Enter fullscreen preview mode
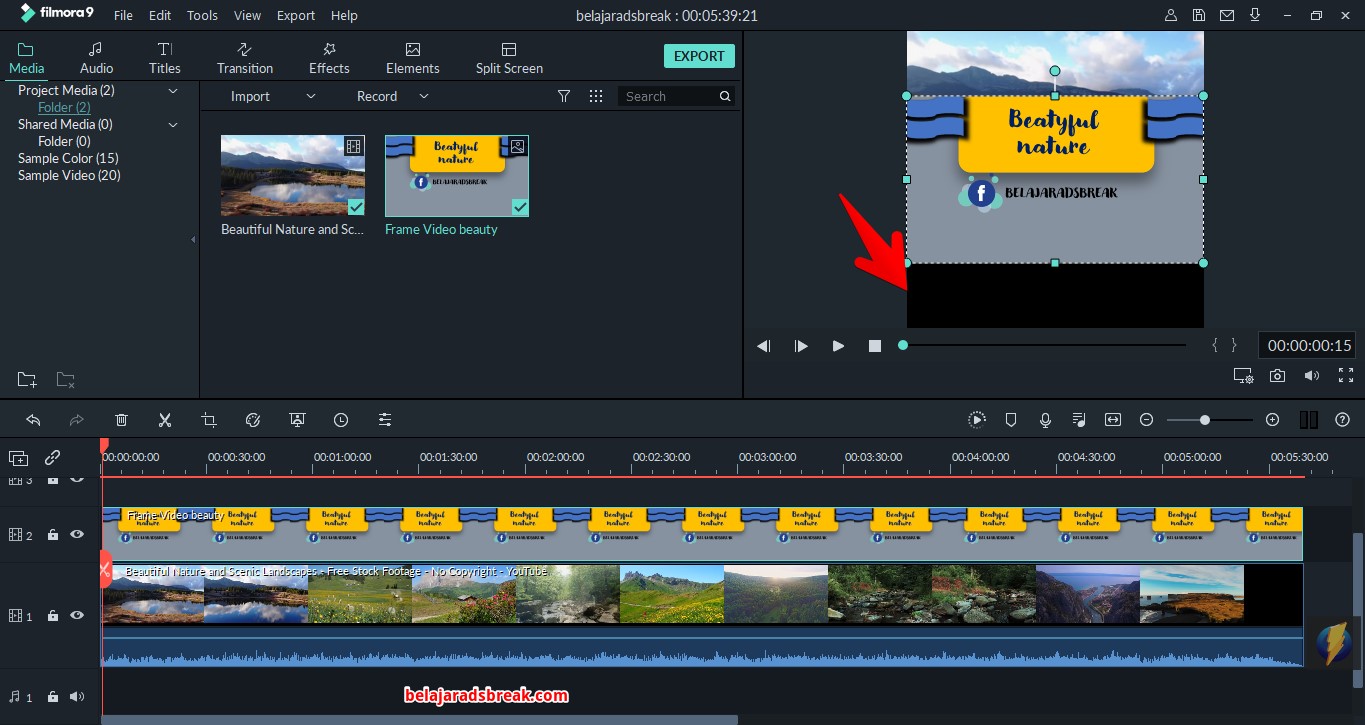The height and width of the screenshot is (725, 1365). (1346, 376)
